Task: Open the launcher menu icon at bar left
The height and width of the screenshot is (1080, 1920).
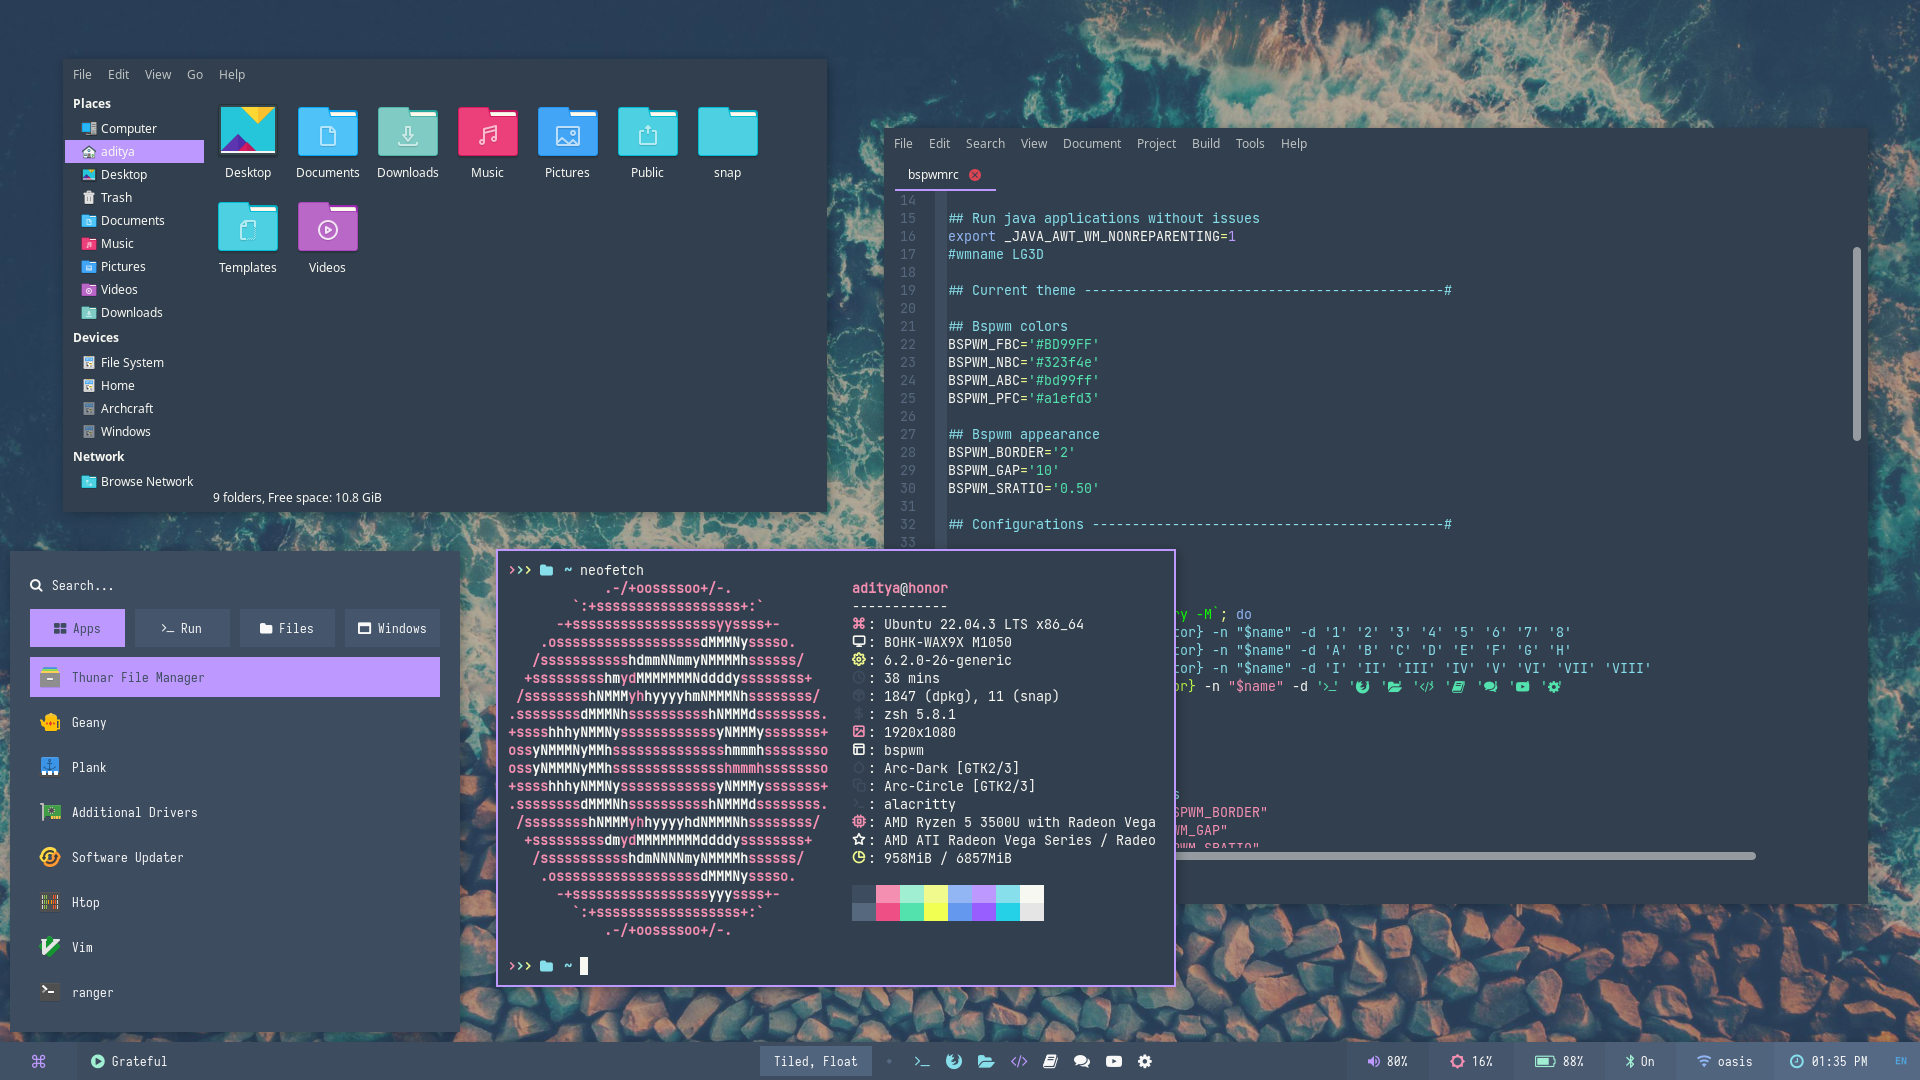Action: click(39, 1061)
